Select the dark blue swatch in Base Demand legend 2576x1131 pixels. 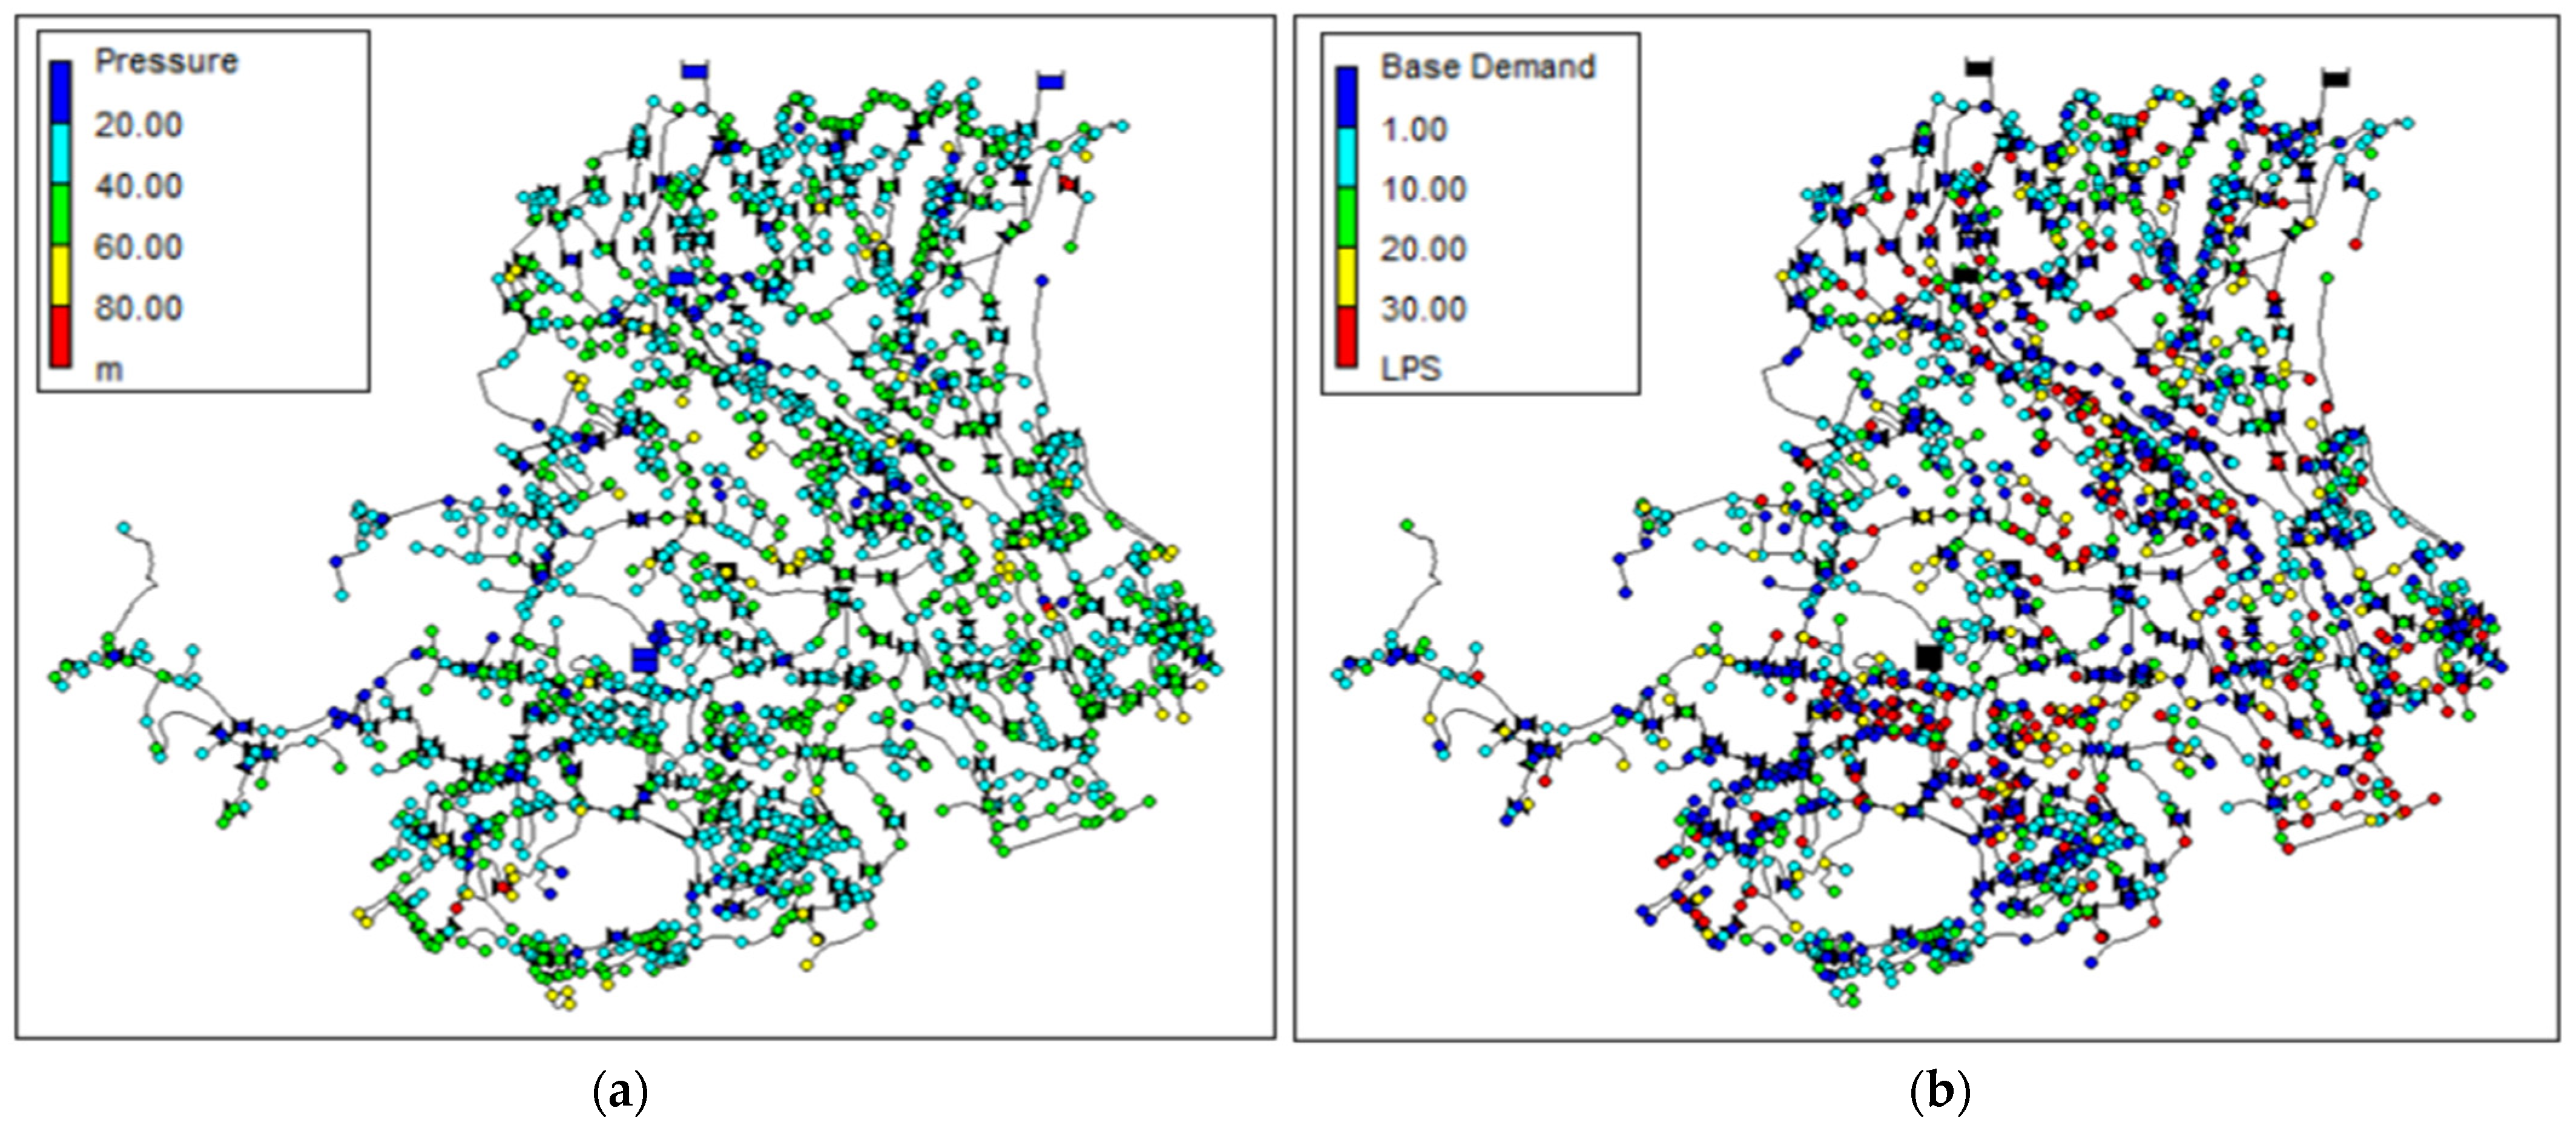point(1347,97)
